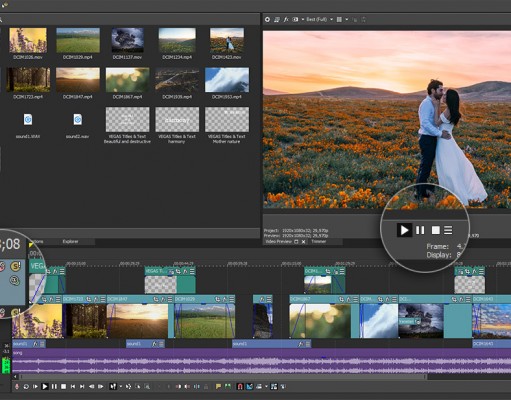Click Stop in bottom transport bar
Screen dimensions: 511x400
(63, 386)
